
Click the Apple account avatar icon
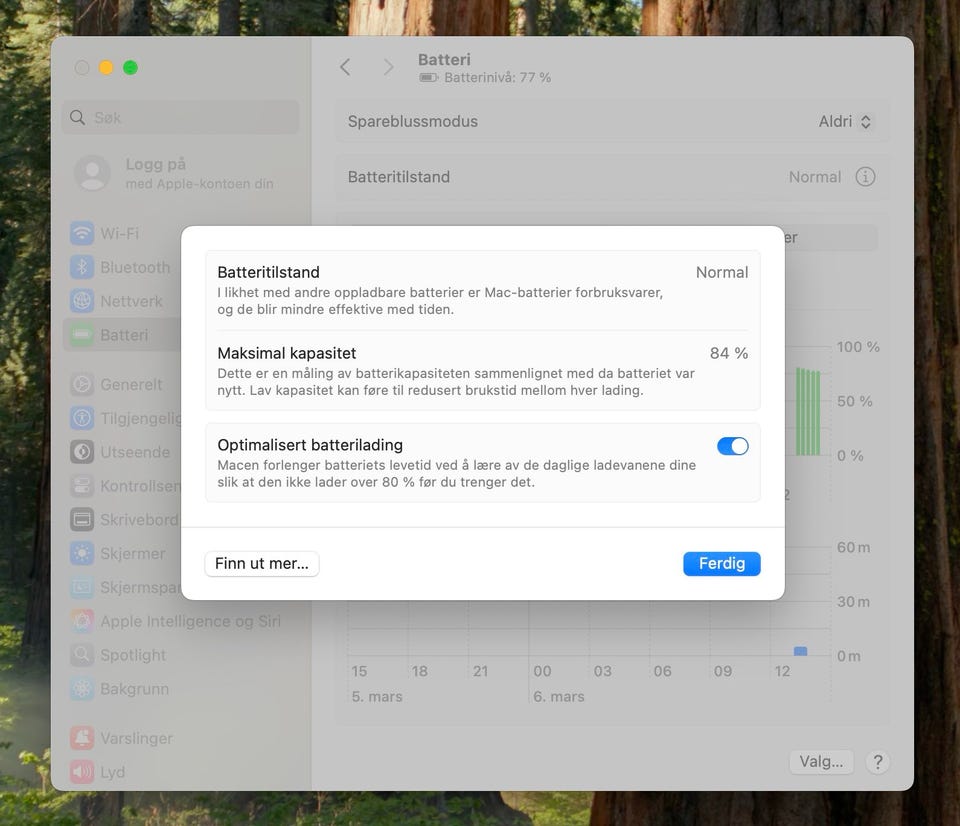pyautogui.click(x=92, y=173)
